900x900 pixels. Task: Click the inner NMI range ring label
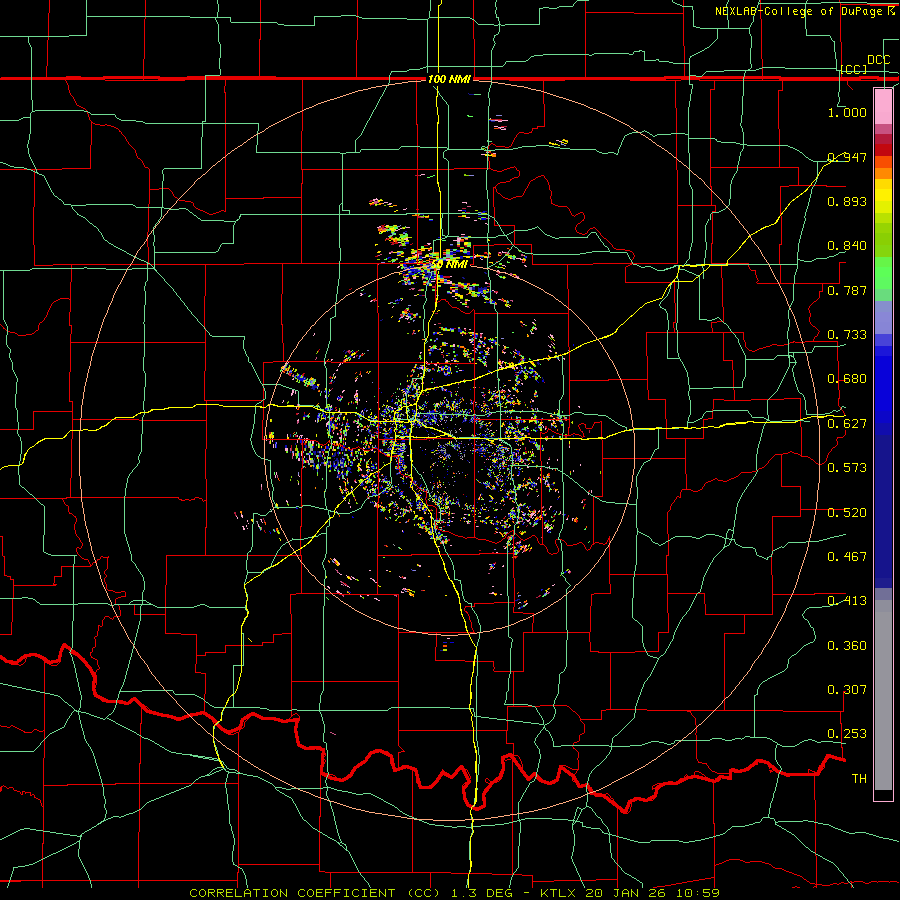point(450,264)
